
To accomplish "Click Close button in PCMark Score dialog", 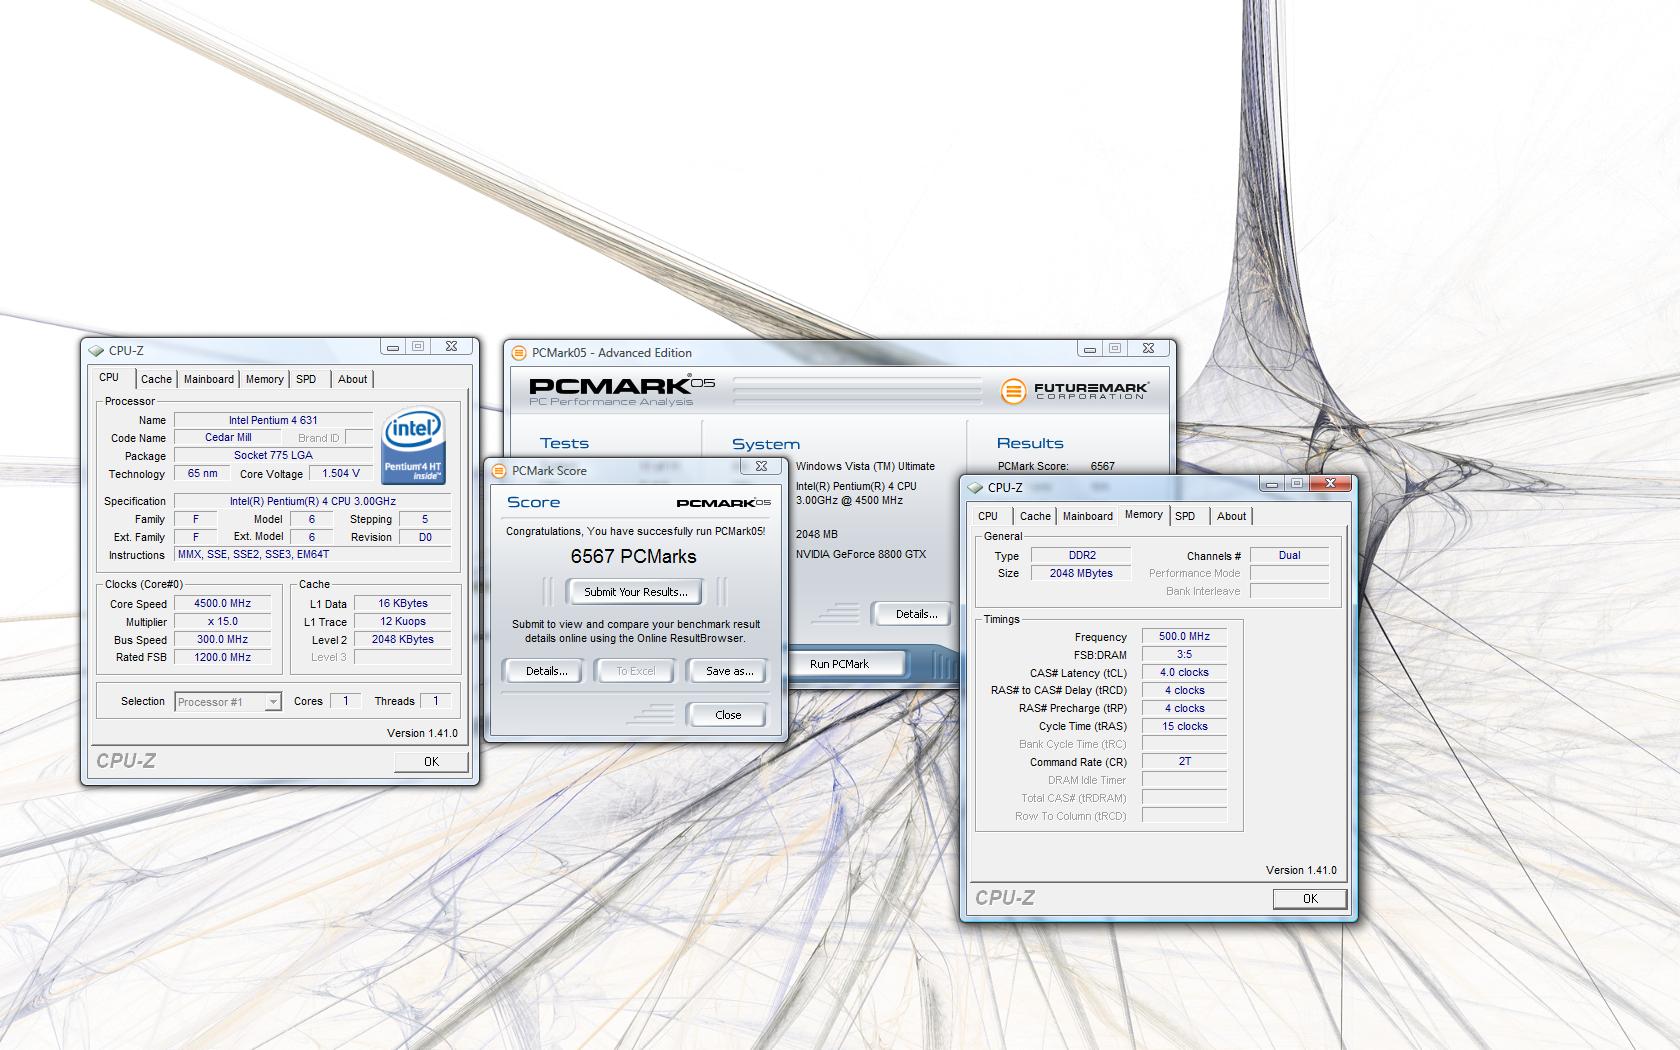I will tap(728, 715).
